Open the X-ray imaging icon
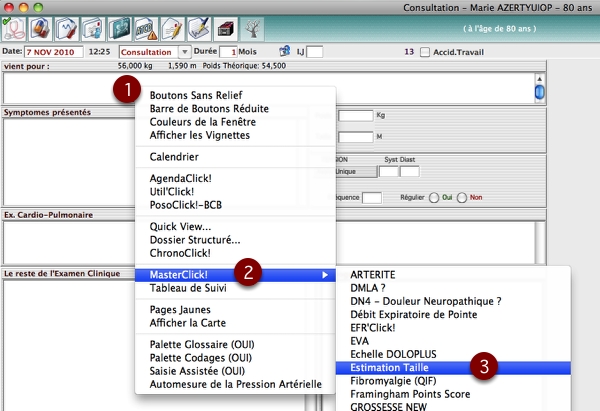The width and height of the screenshot is (600, 411). click(x=119, y=29)
